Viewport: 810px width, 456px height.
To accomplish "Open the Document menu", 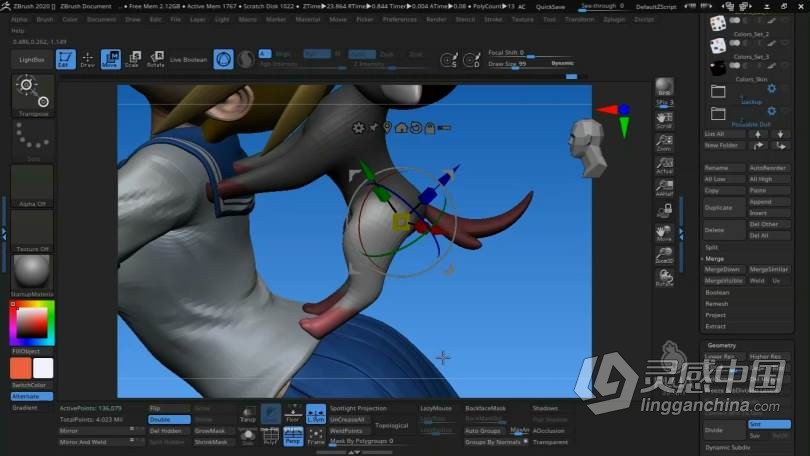I will [101, 19].
